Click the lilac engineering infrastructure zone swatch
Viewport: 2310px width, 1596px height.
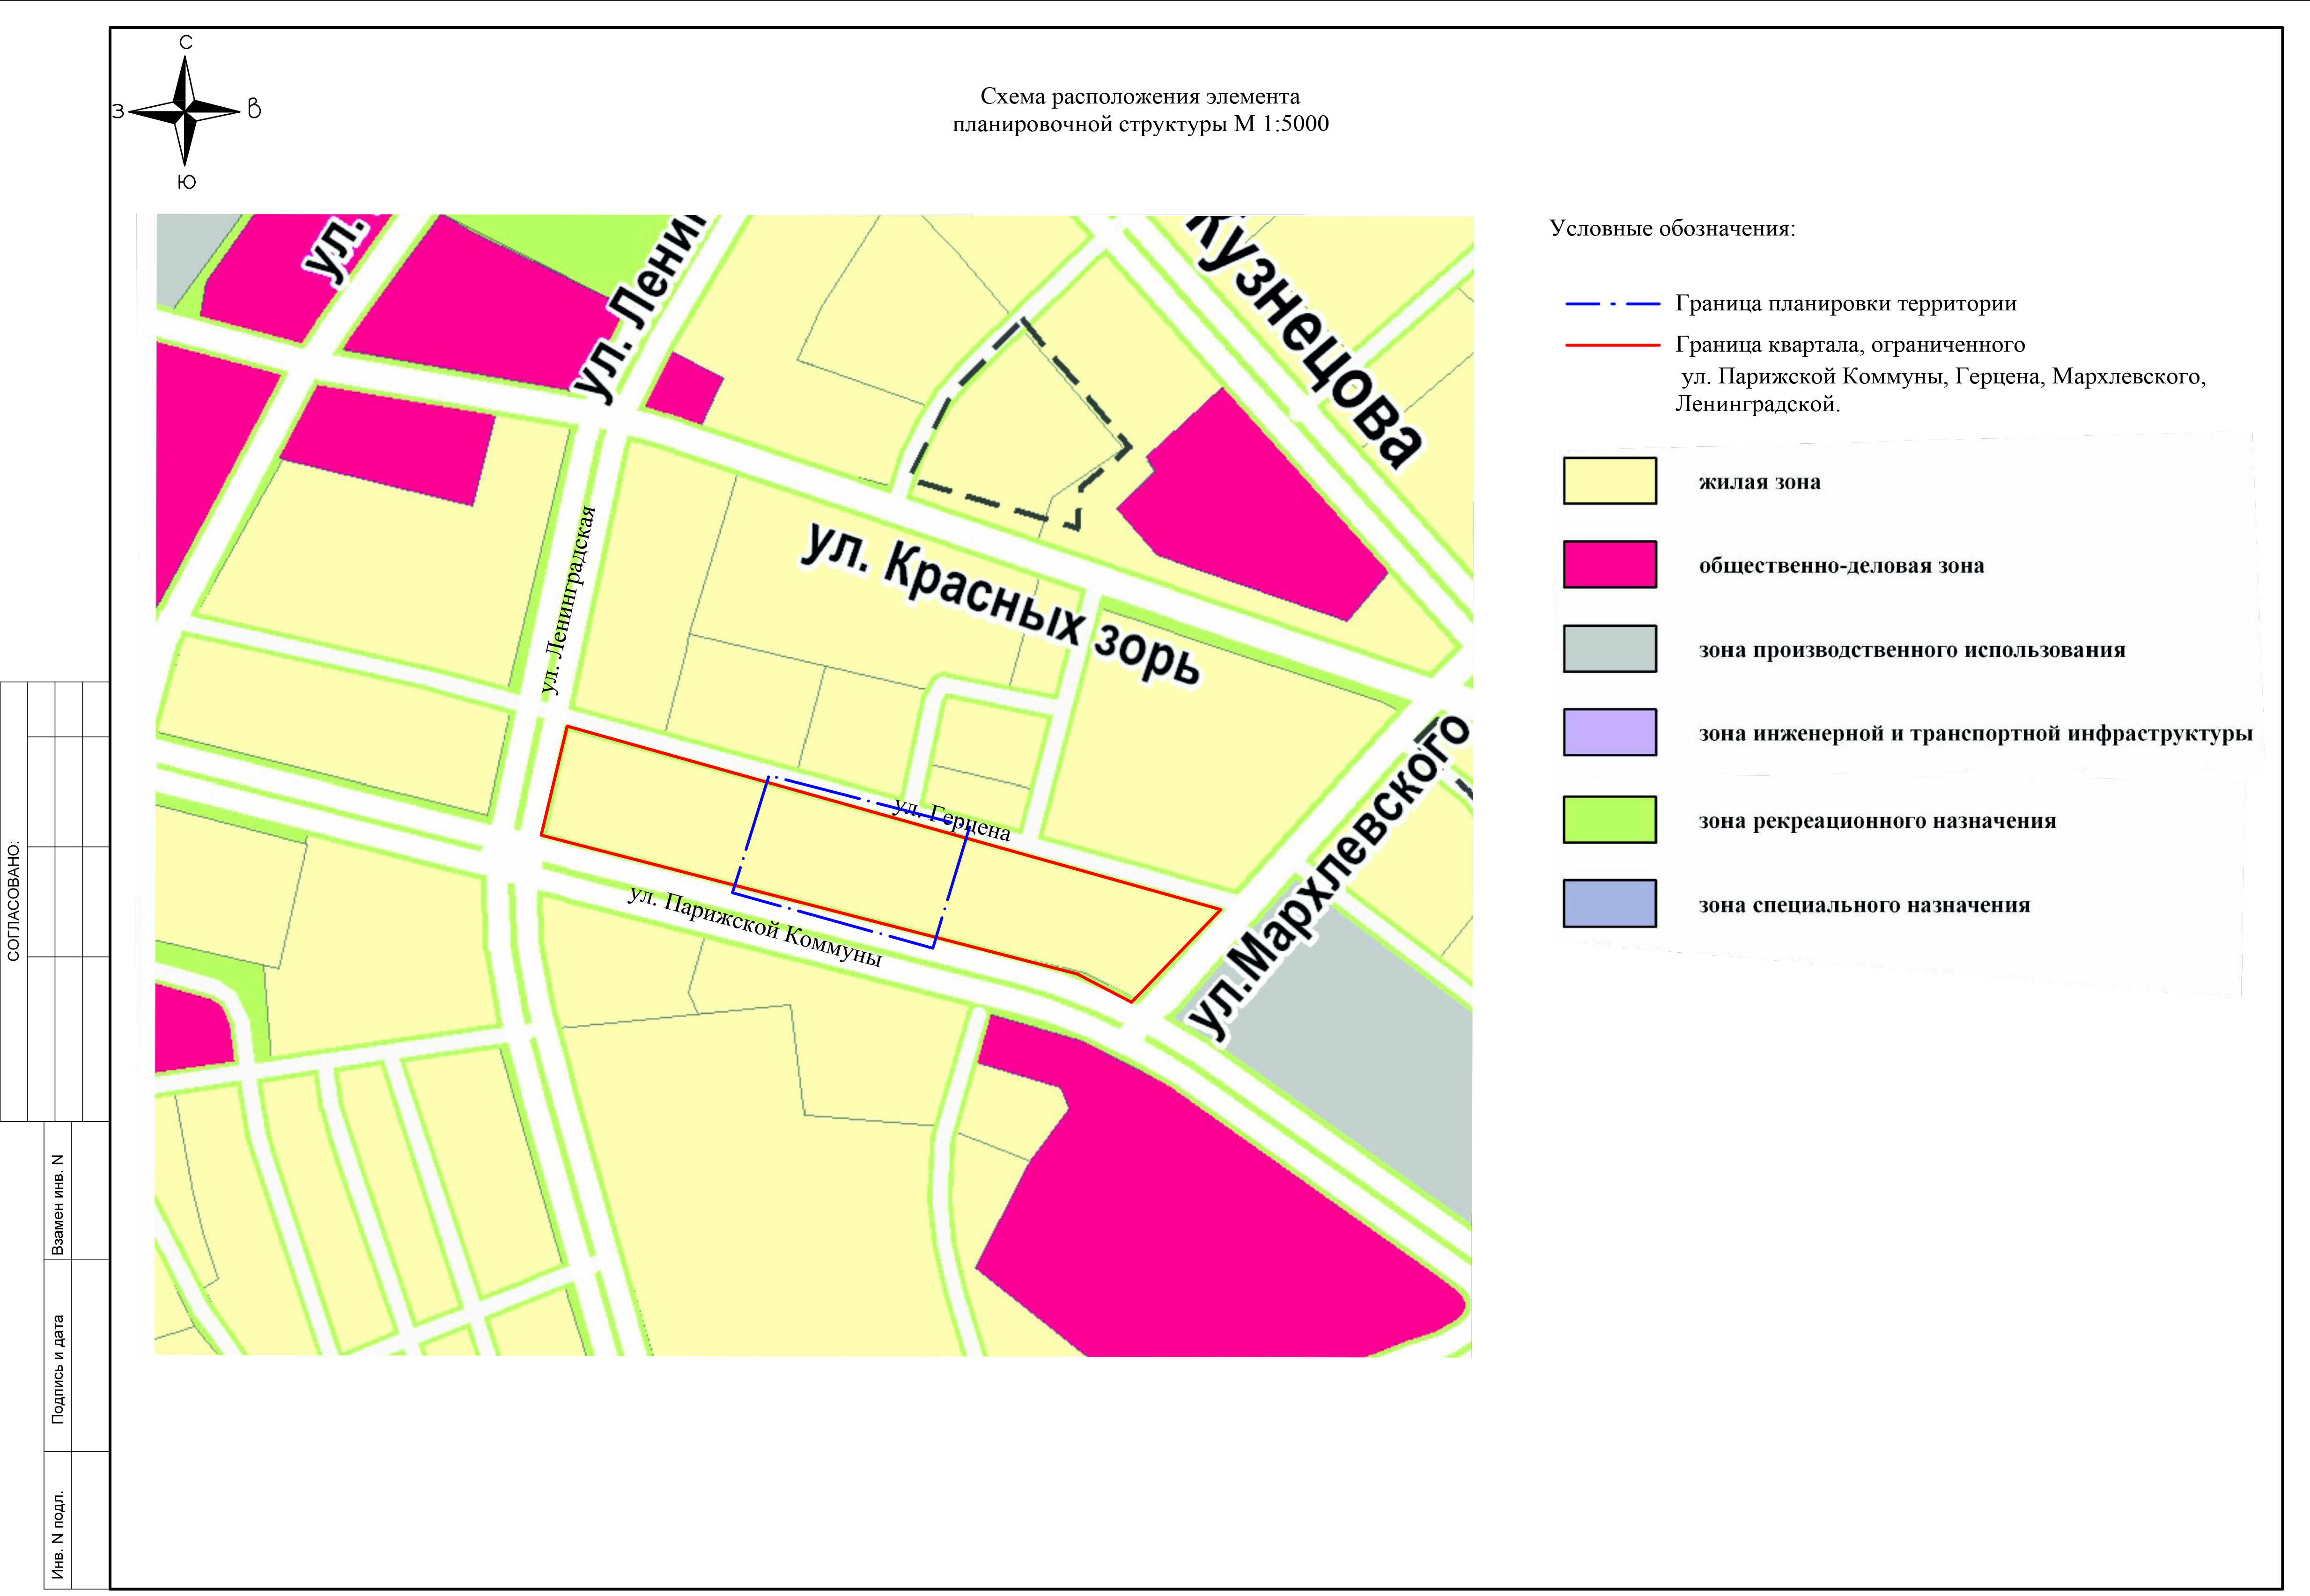click(1609, 732)
